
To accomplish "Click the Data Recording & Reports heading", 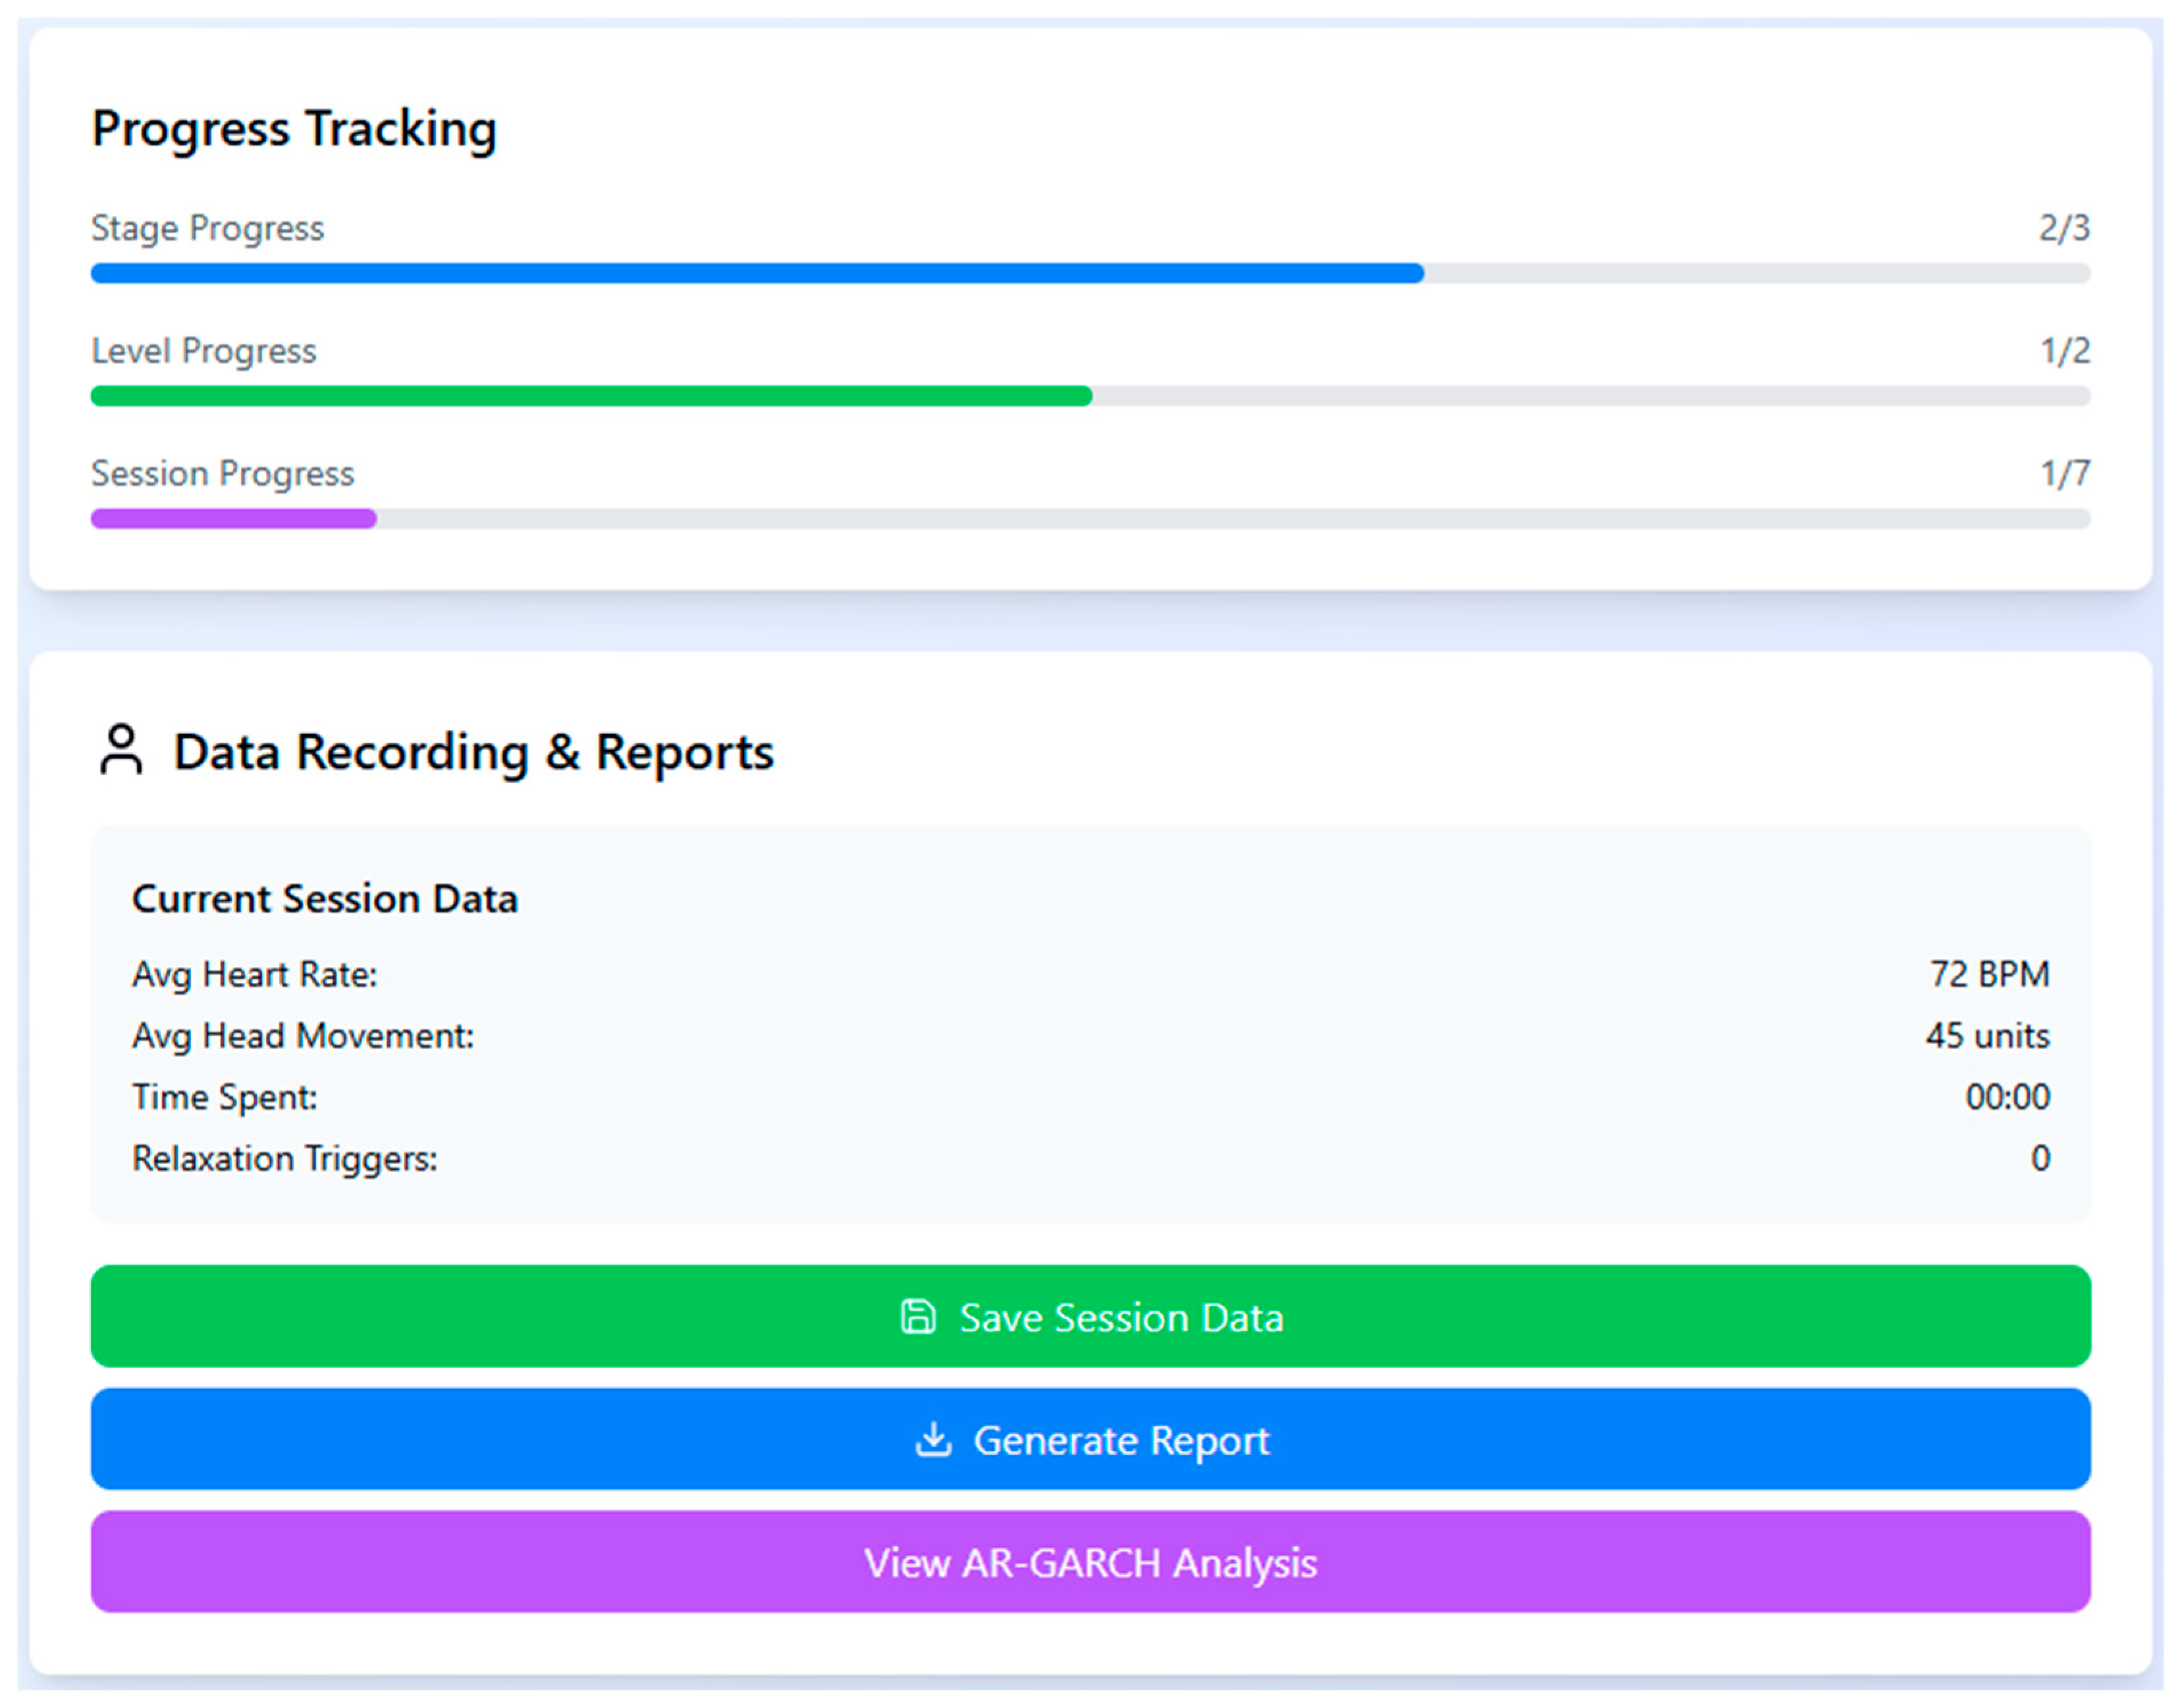I will 473,752.
